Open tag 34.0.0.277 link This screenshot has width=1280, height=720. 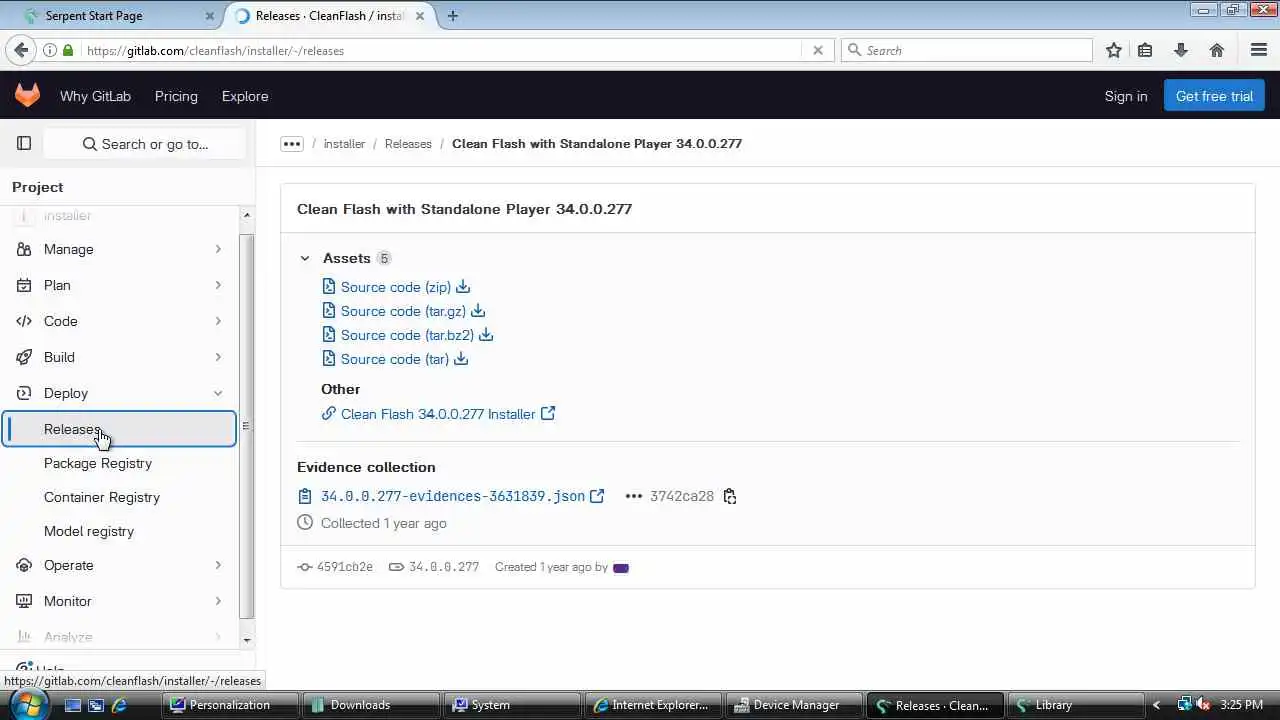click(444, 567)
